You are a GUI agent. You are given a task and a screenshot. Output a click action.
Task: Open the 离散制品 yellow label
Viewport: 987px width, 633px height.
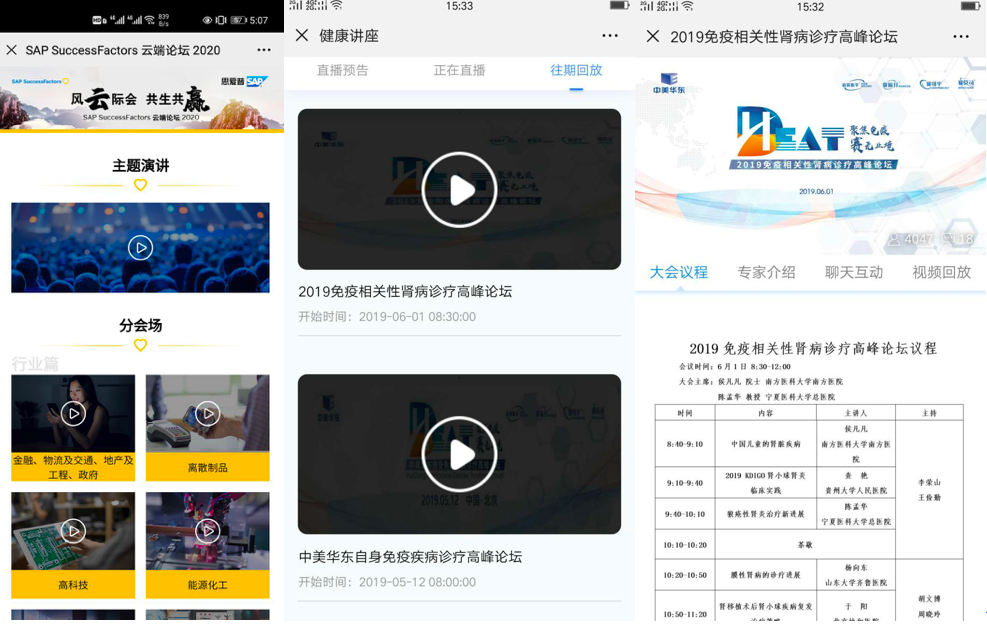click(x=208, y=467)
